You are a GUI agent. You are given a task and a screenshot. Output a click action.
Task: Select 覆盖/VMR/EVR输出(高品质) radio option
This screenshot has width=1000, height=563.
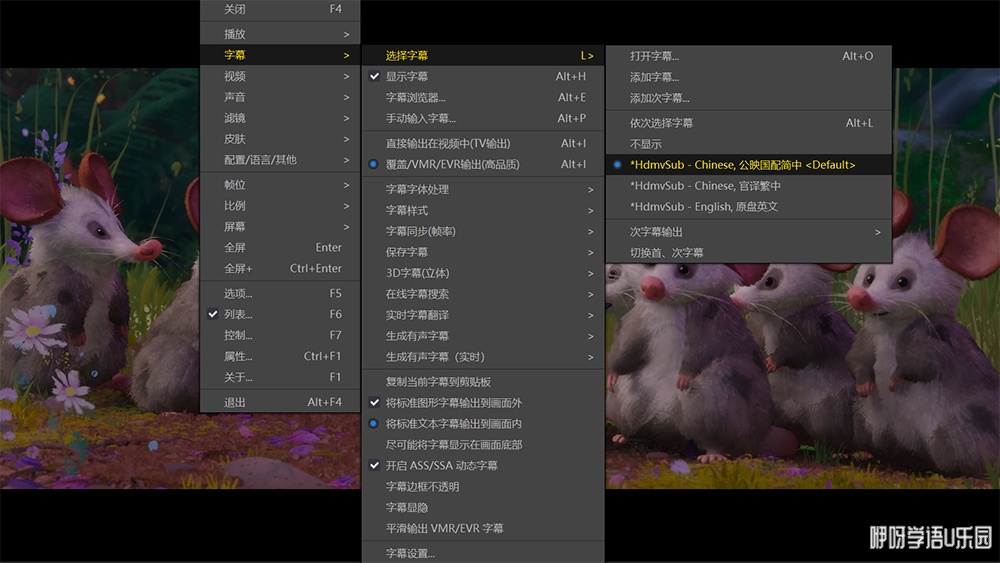point(452,164)
